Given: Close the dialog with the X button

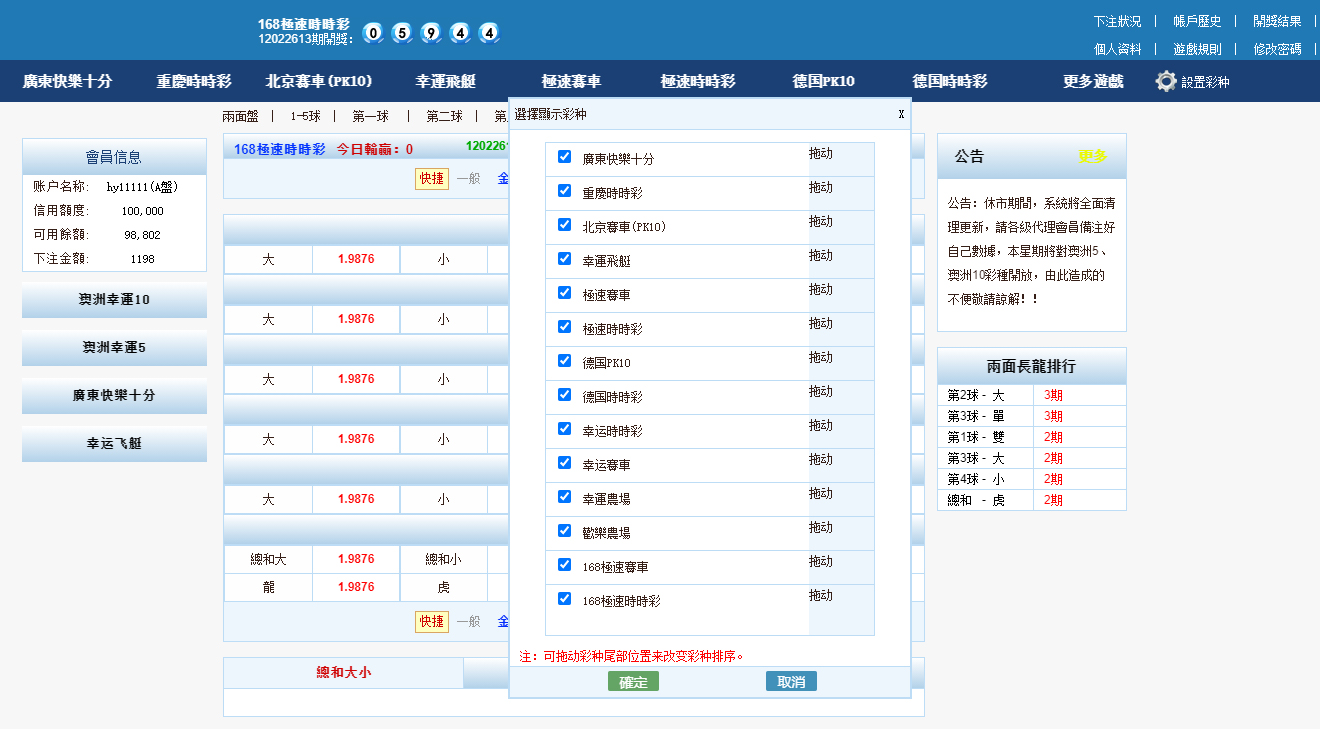Looking at the screenshot, I should 901,114.
